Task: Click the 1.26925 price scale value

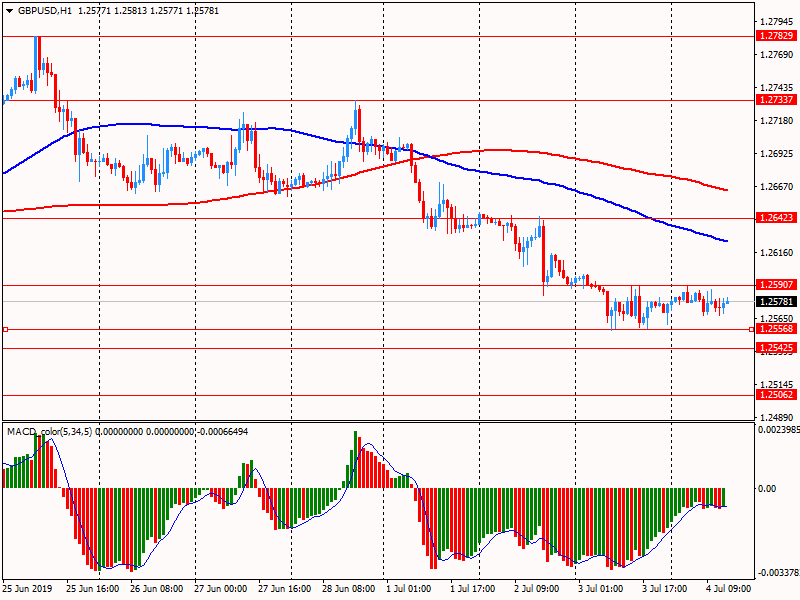Action: click(x=777, y=154)
